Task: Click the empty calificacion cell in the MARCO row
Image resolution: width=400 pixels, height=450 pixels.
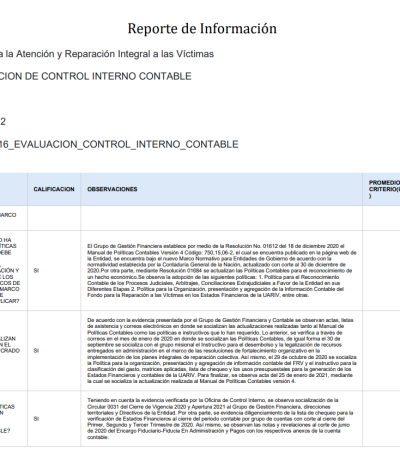Action: [54, 218]
